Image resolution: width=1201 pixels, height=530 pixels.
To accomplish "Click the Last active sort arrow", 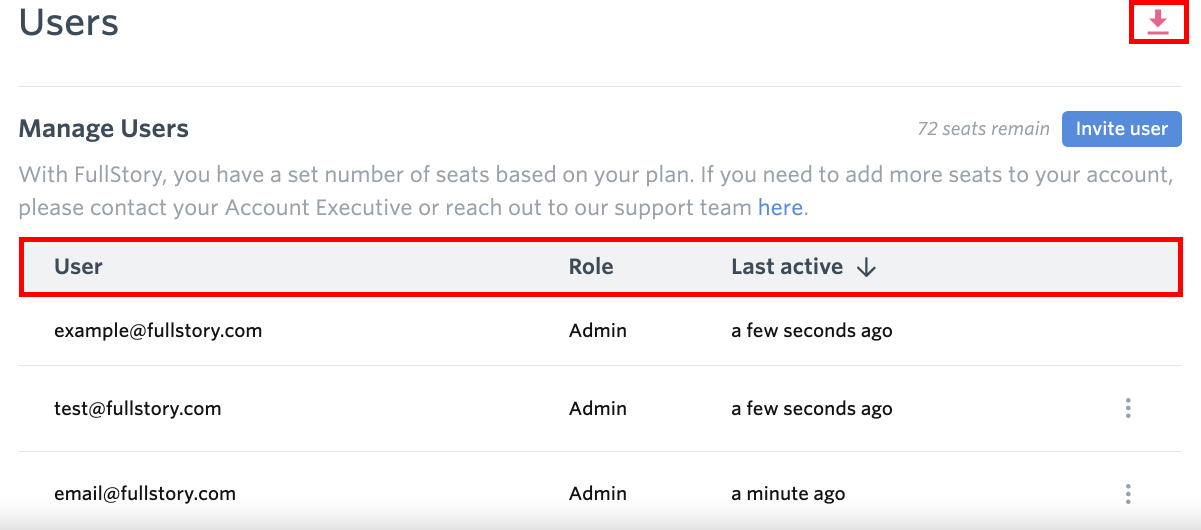I will pos(866,267).
